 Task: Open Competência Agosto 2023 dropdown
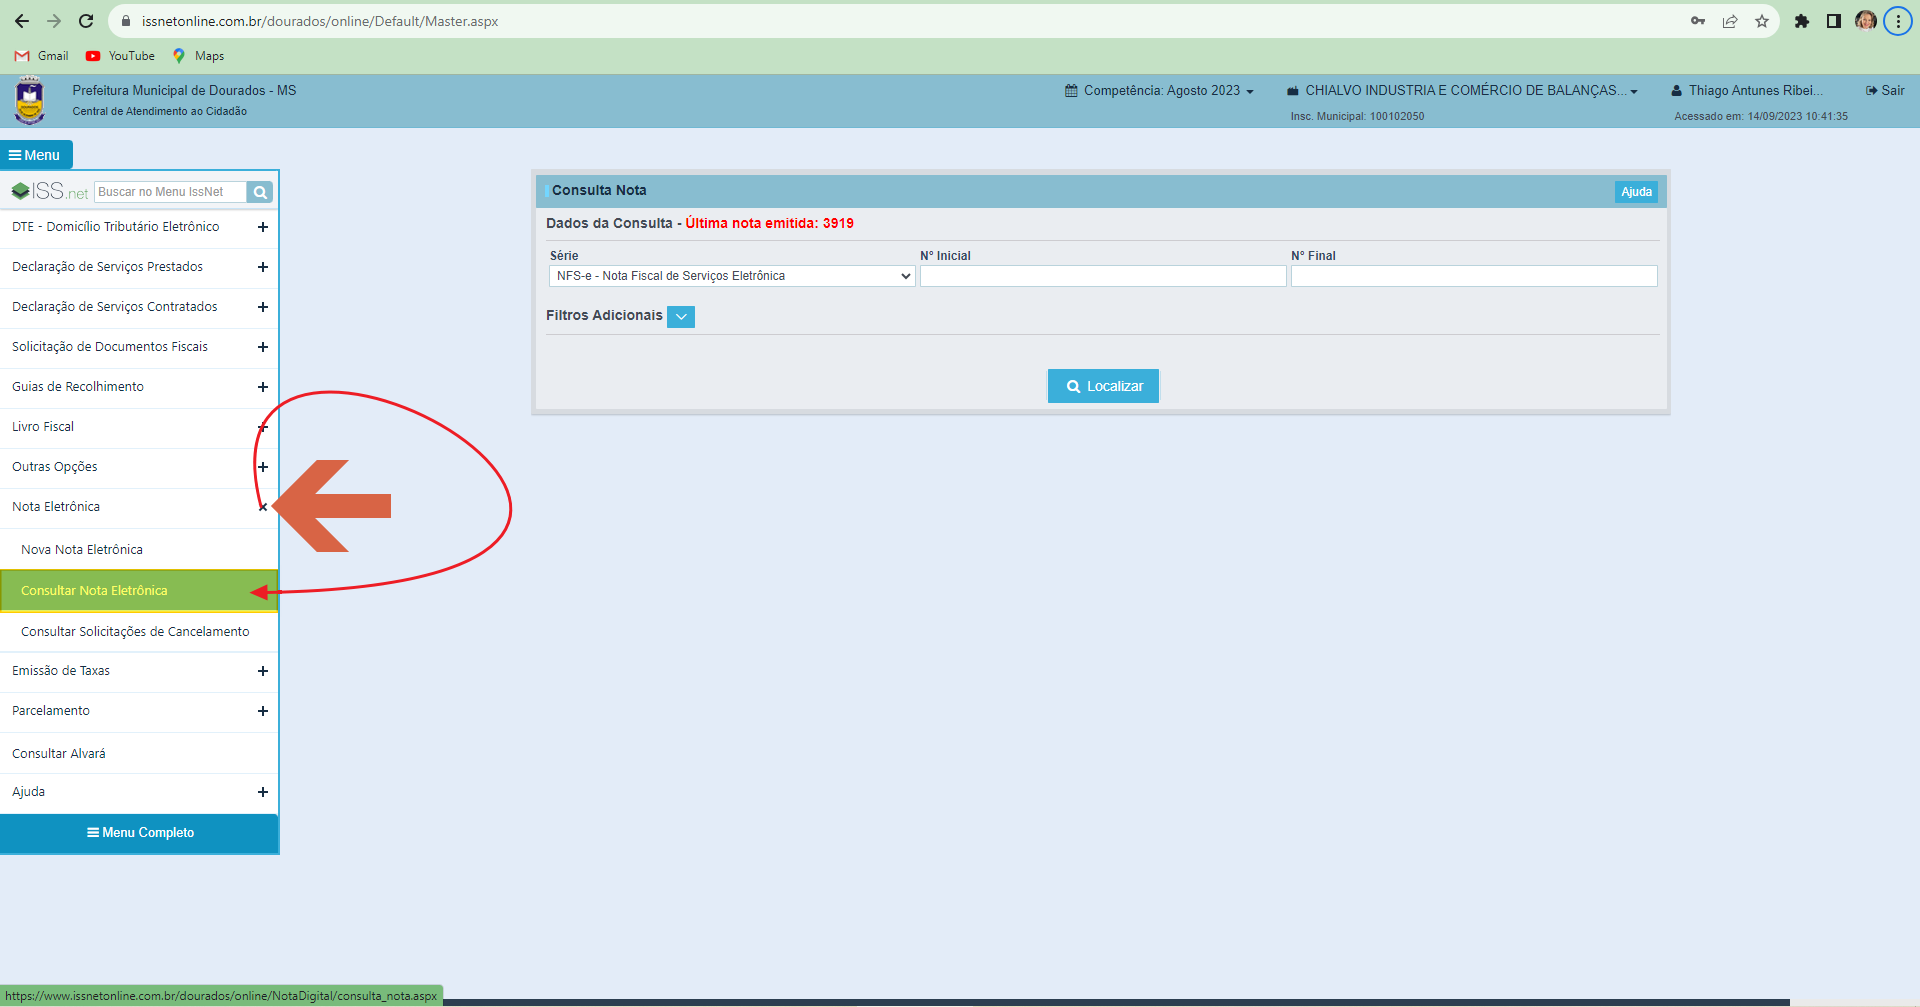pyautogui.click(x=1159, y=90)
